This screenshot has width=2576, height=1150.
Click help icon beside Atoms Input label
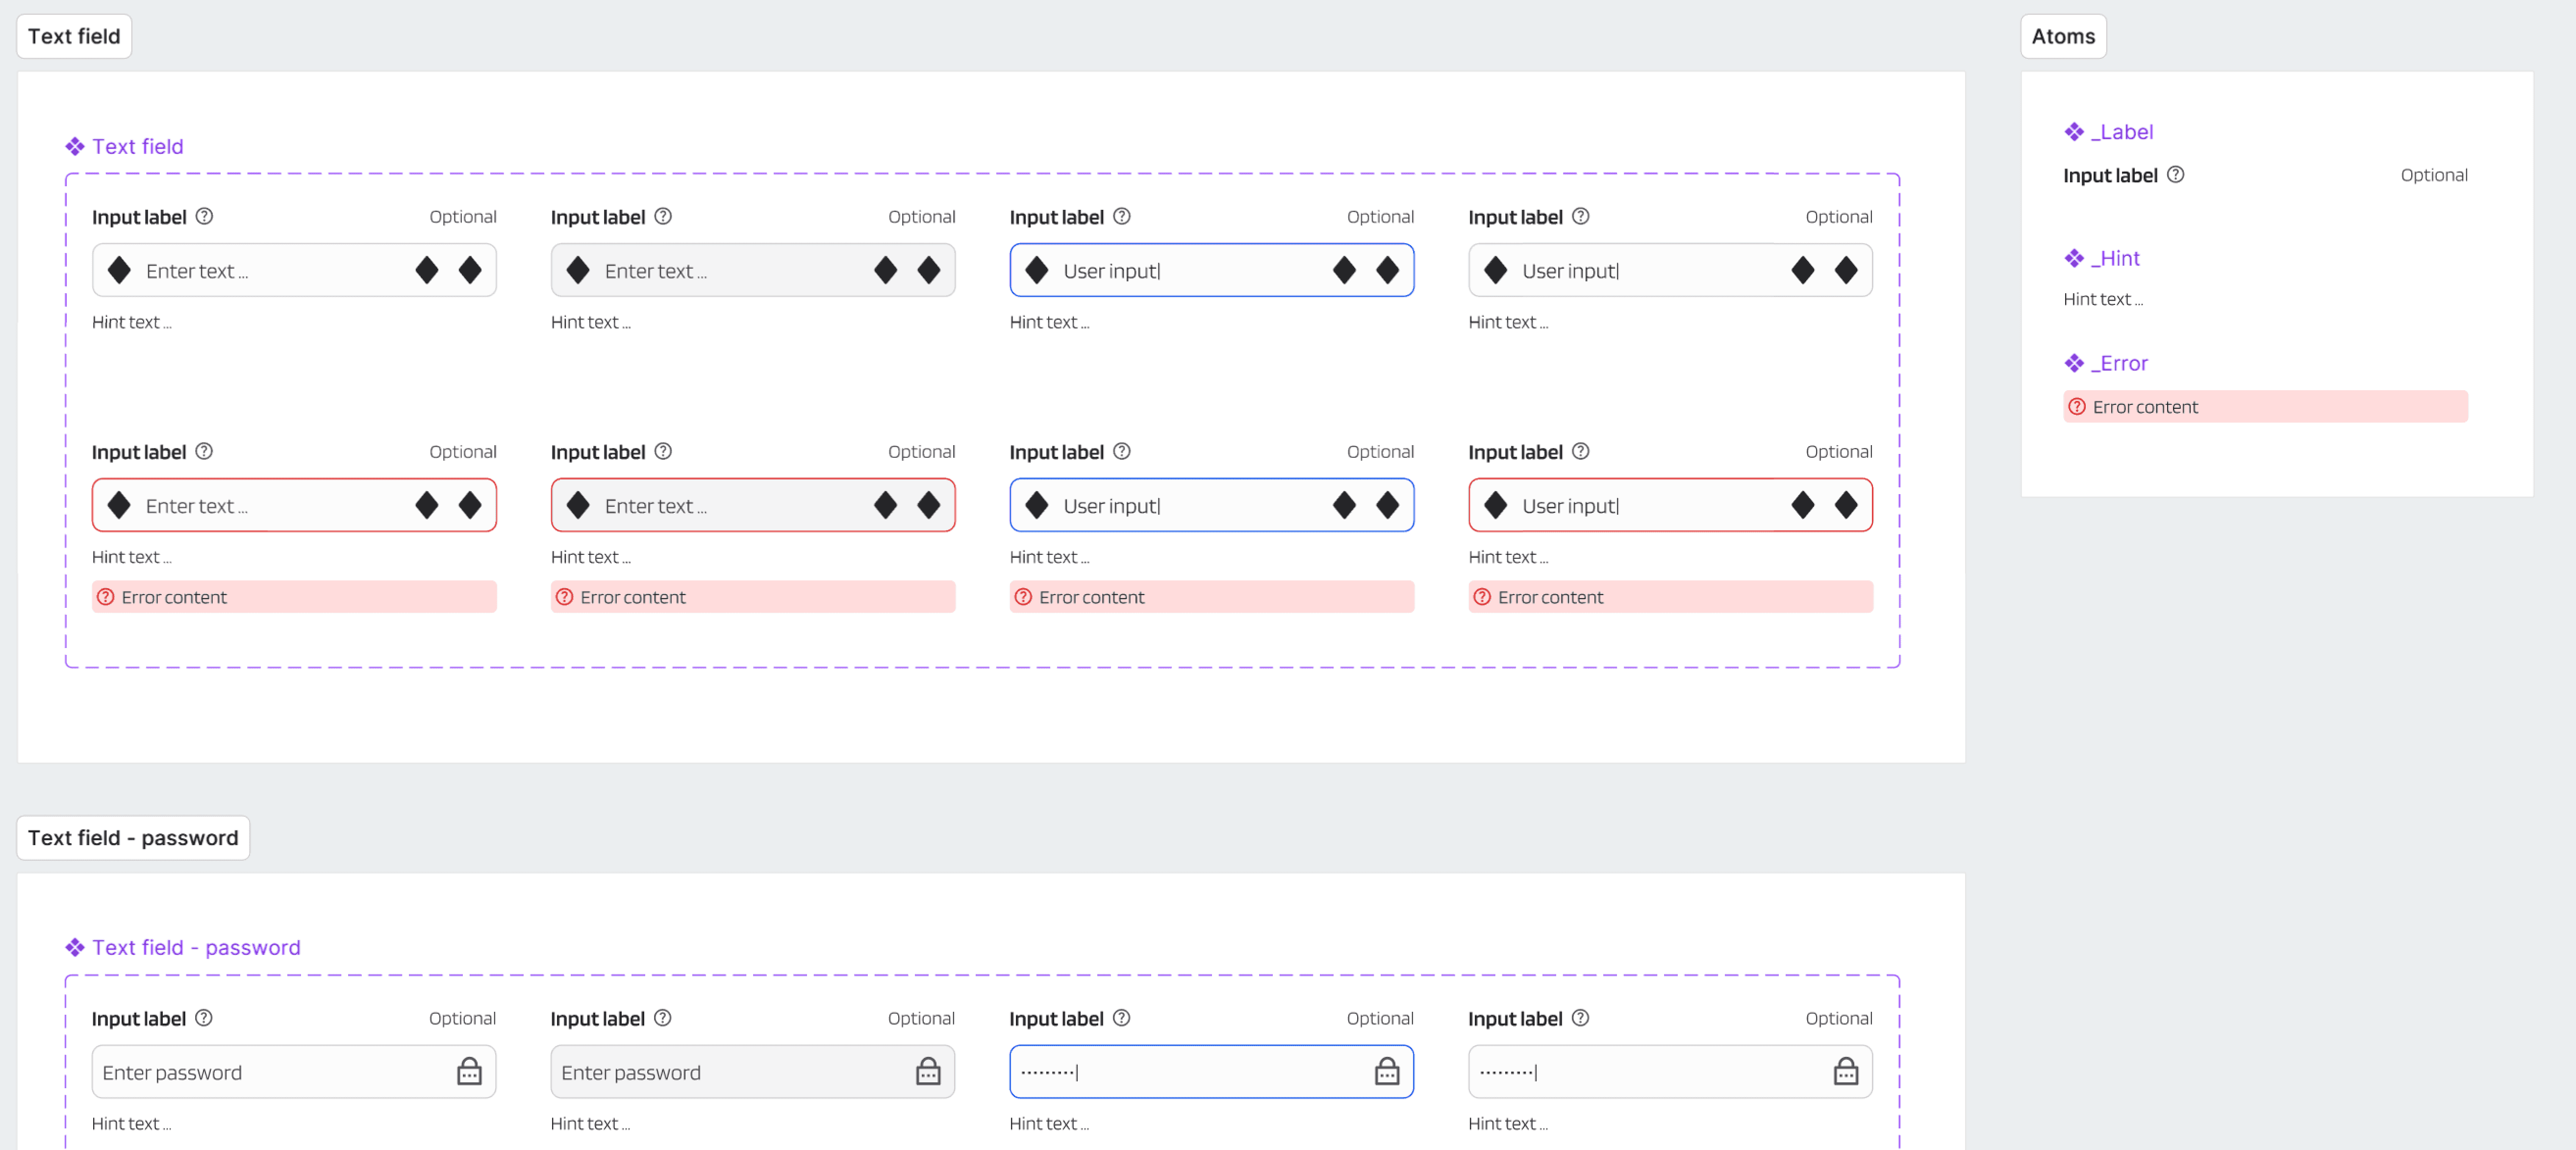point(2175,175)
